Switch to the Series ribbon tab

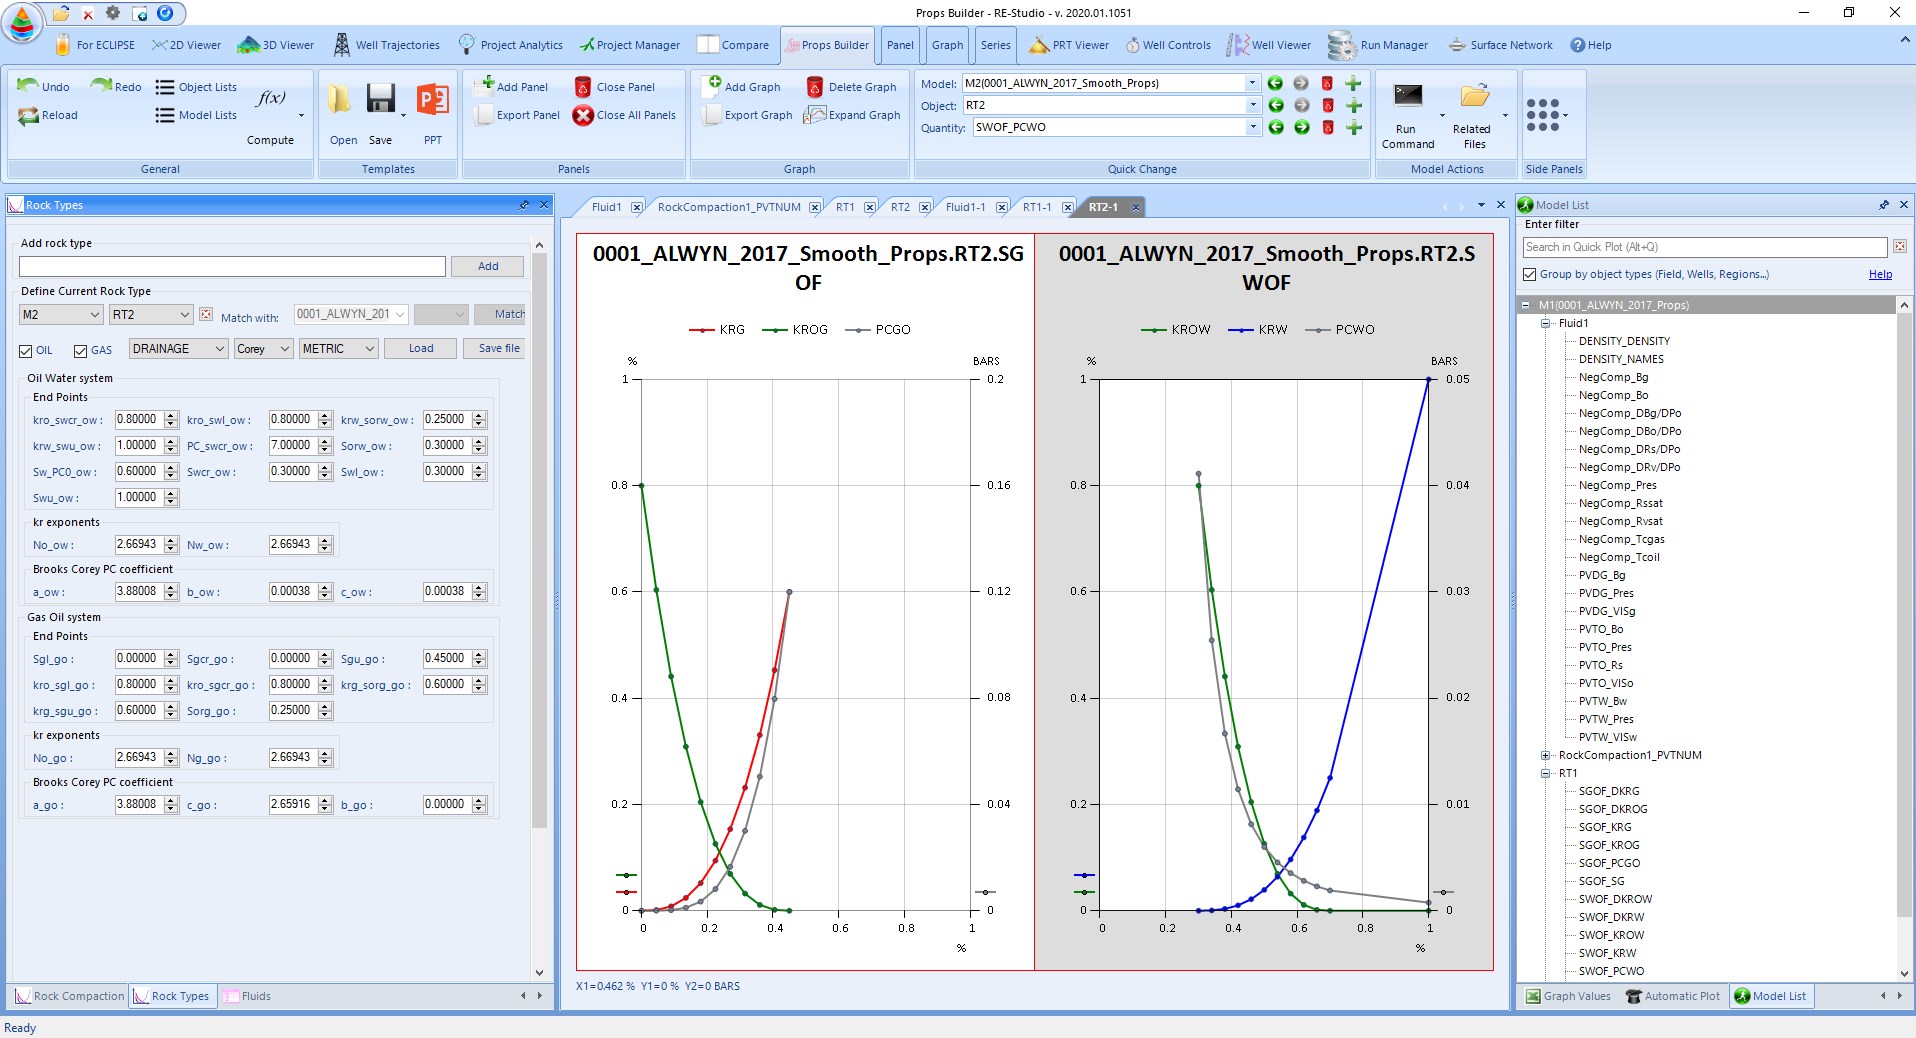pos(995,45)
